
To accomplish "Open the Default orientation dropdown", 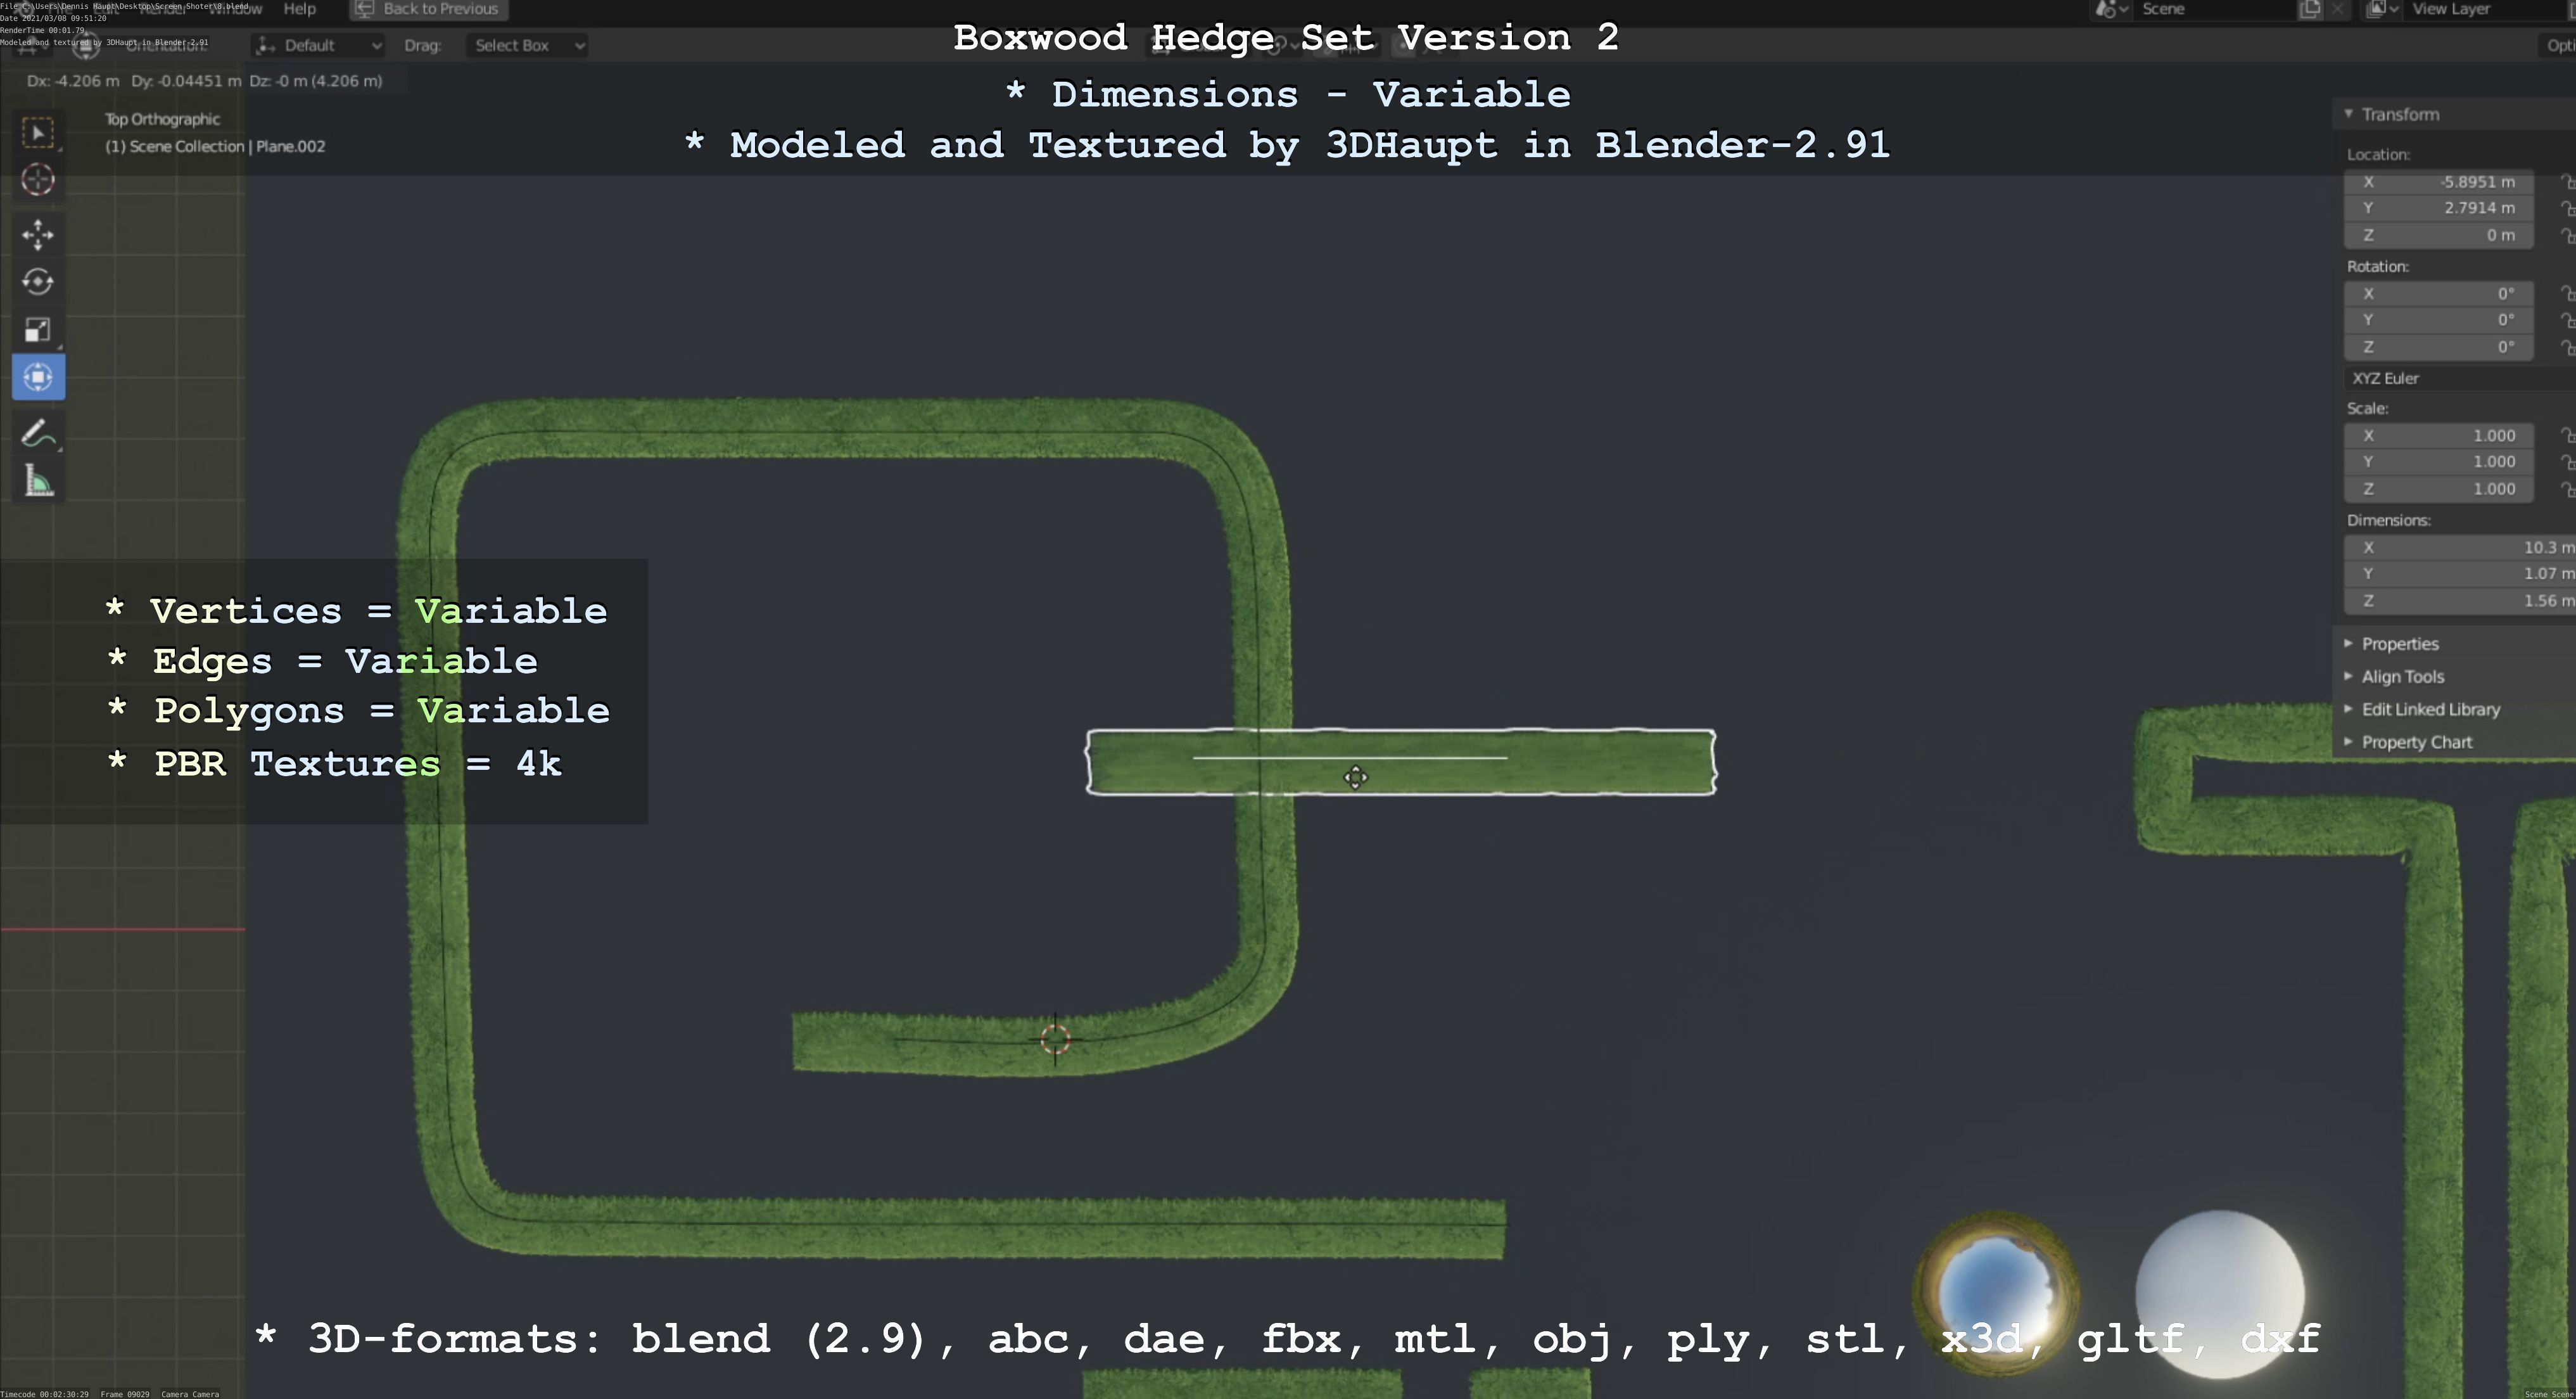I will pyautogui.click(x=318, y=45).
